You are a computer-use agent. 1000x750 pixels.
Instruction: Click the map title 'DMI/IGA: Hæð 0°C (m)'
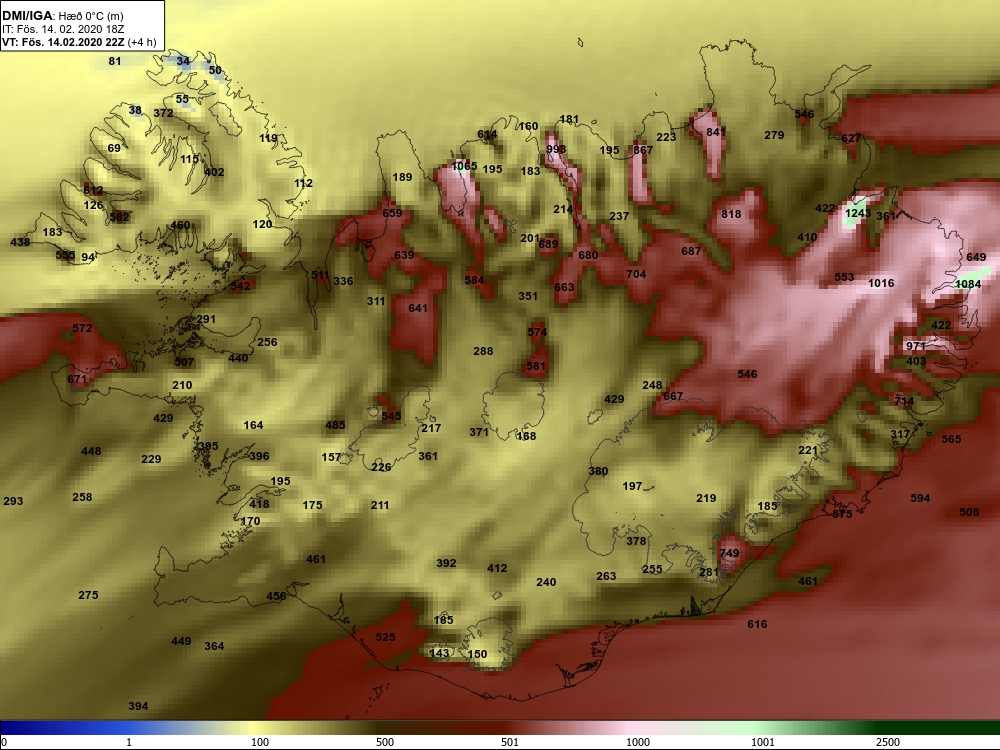pyautogui.click(x=63, y=16)
